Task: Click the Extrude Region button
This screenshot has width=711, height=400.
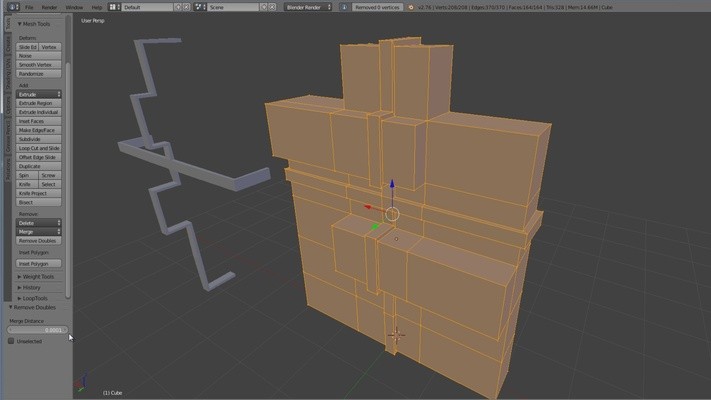Action: click(x=39, y=103)
